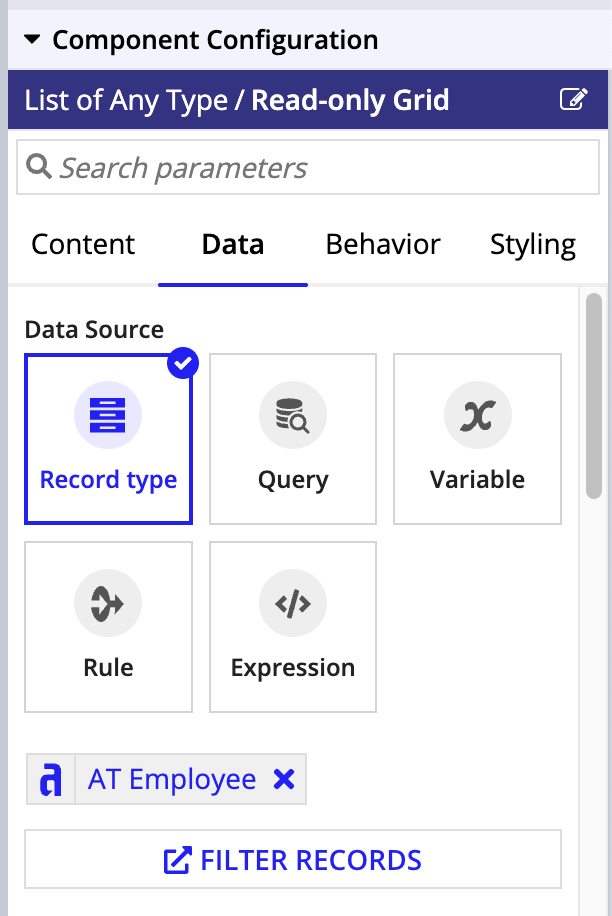Open the AT Employee record type link

tap(172, 779)
